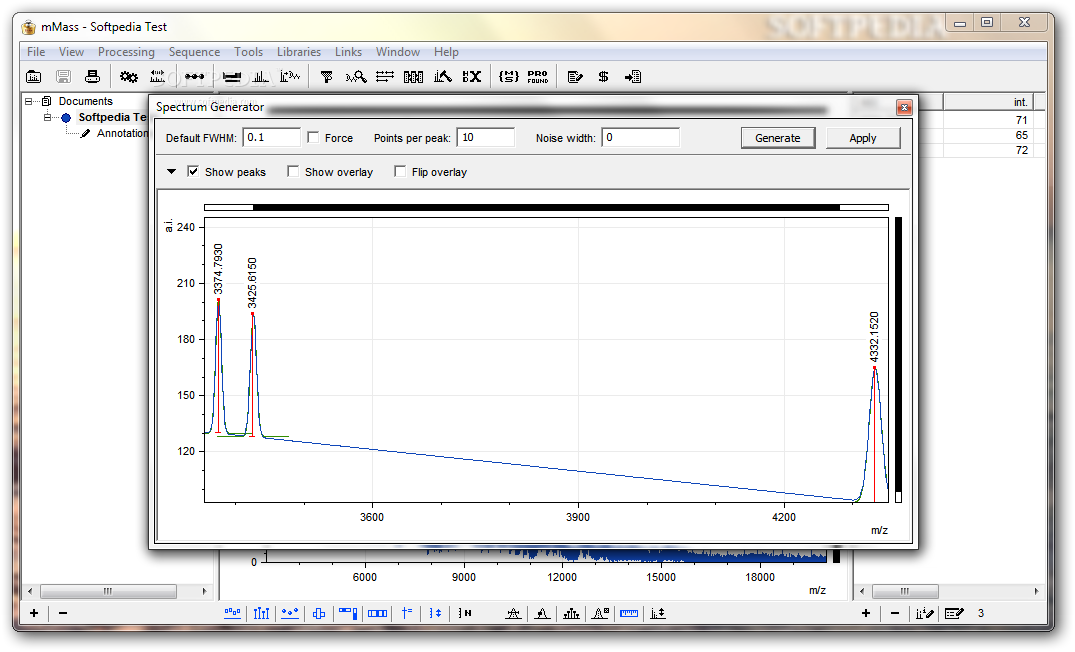
Task: Click the export arrow-to-page icon
Action: (x=633, y=77)
